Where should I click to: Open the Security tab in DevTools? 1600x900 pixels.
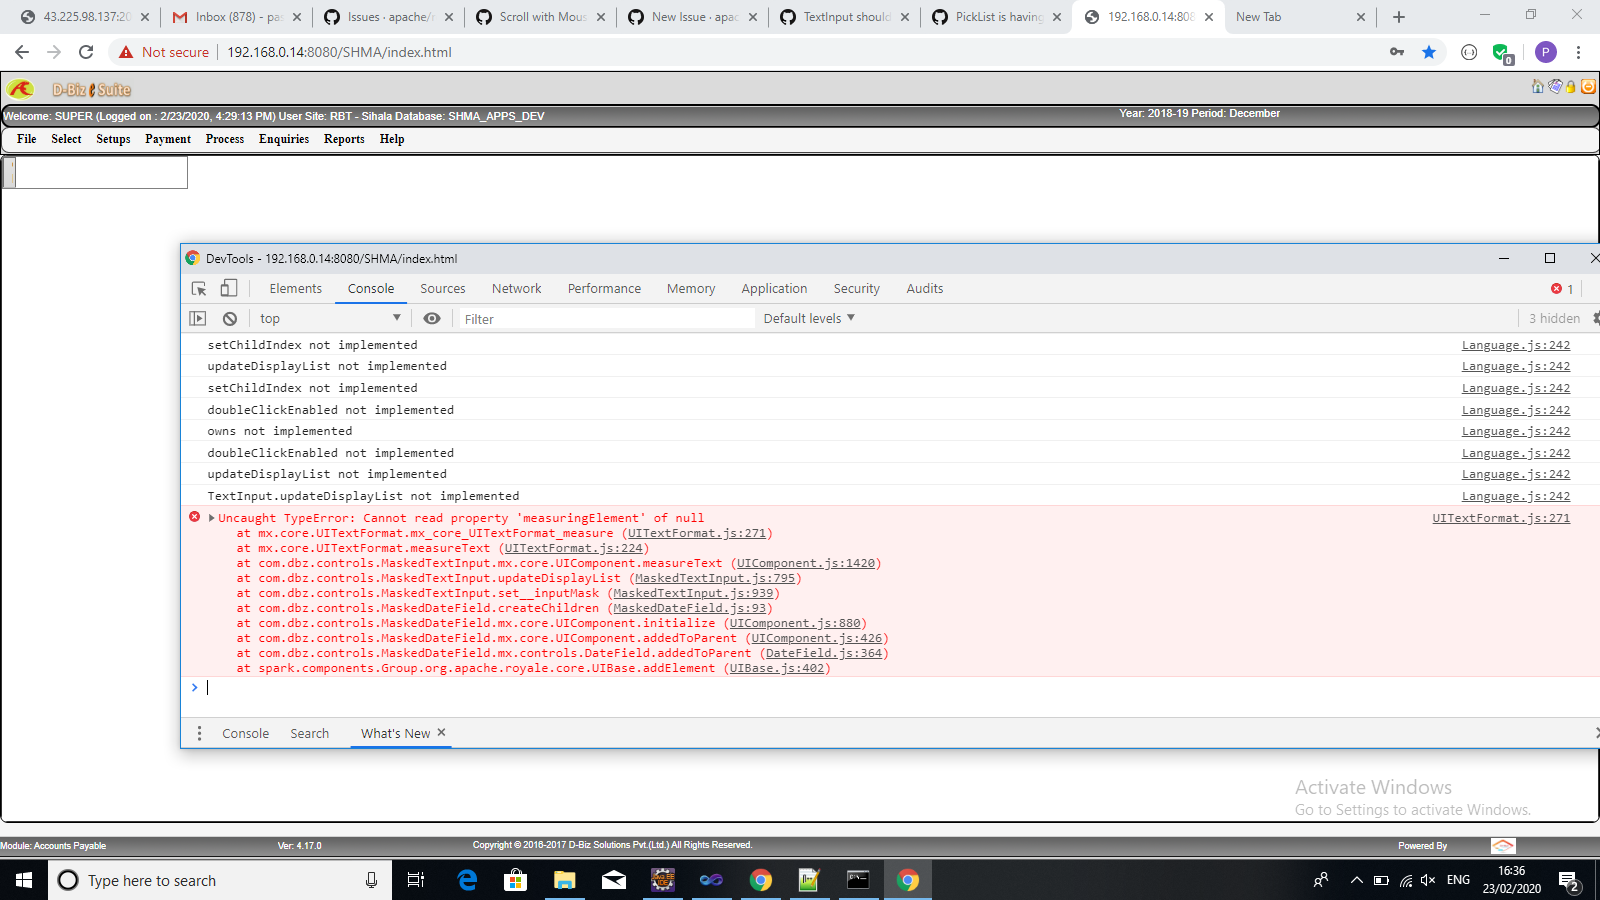[x=857, y=288]
